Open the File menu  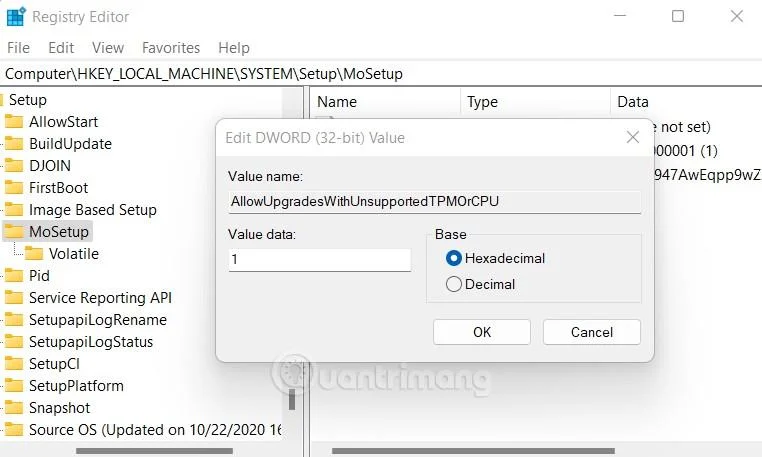pos(18,48)
